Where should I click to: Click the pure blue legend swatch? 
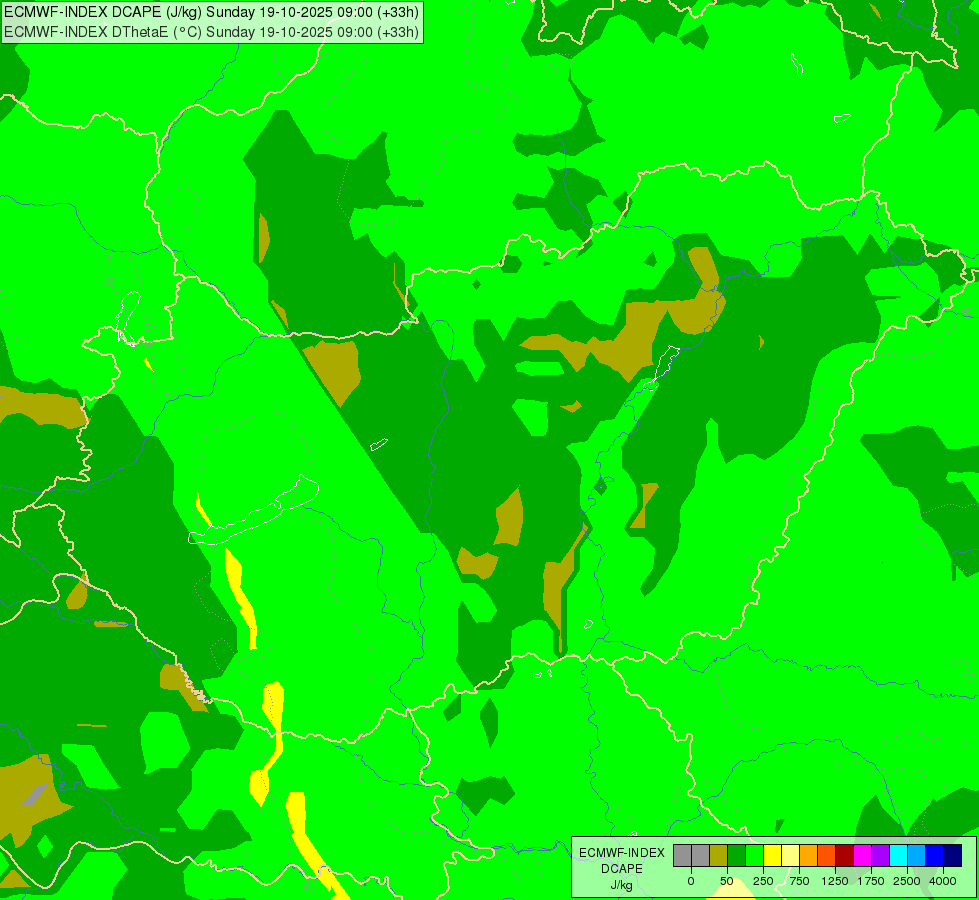pos(935,855)
